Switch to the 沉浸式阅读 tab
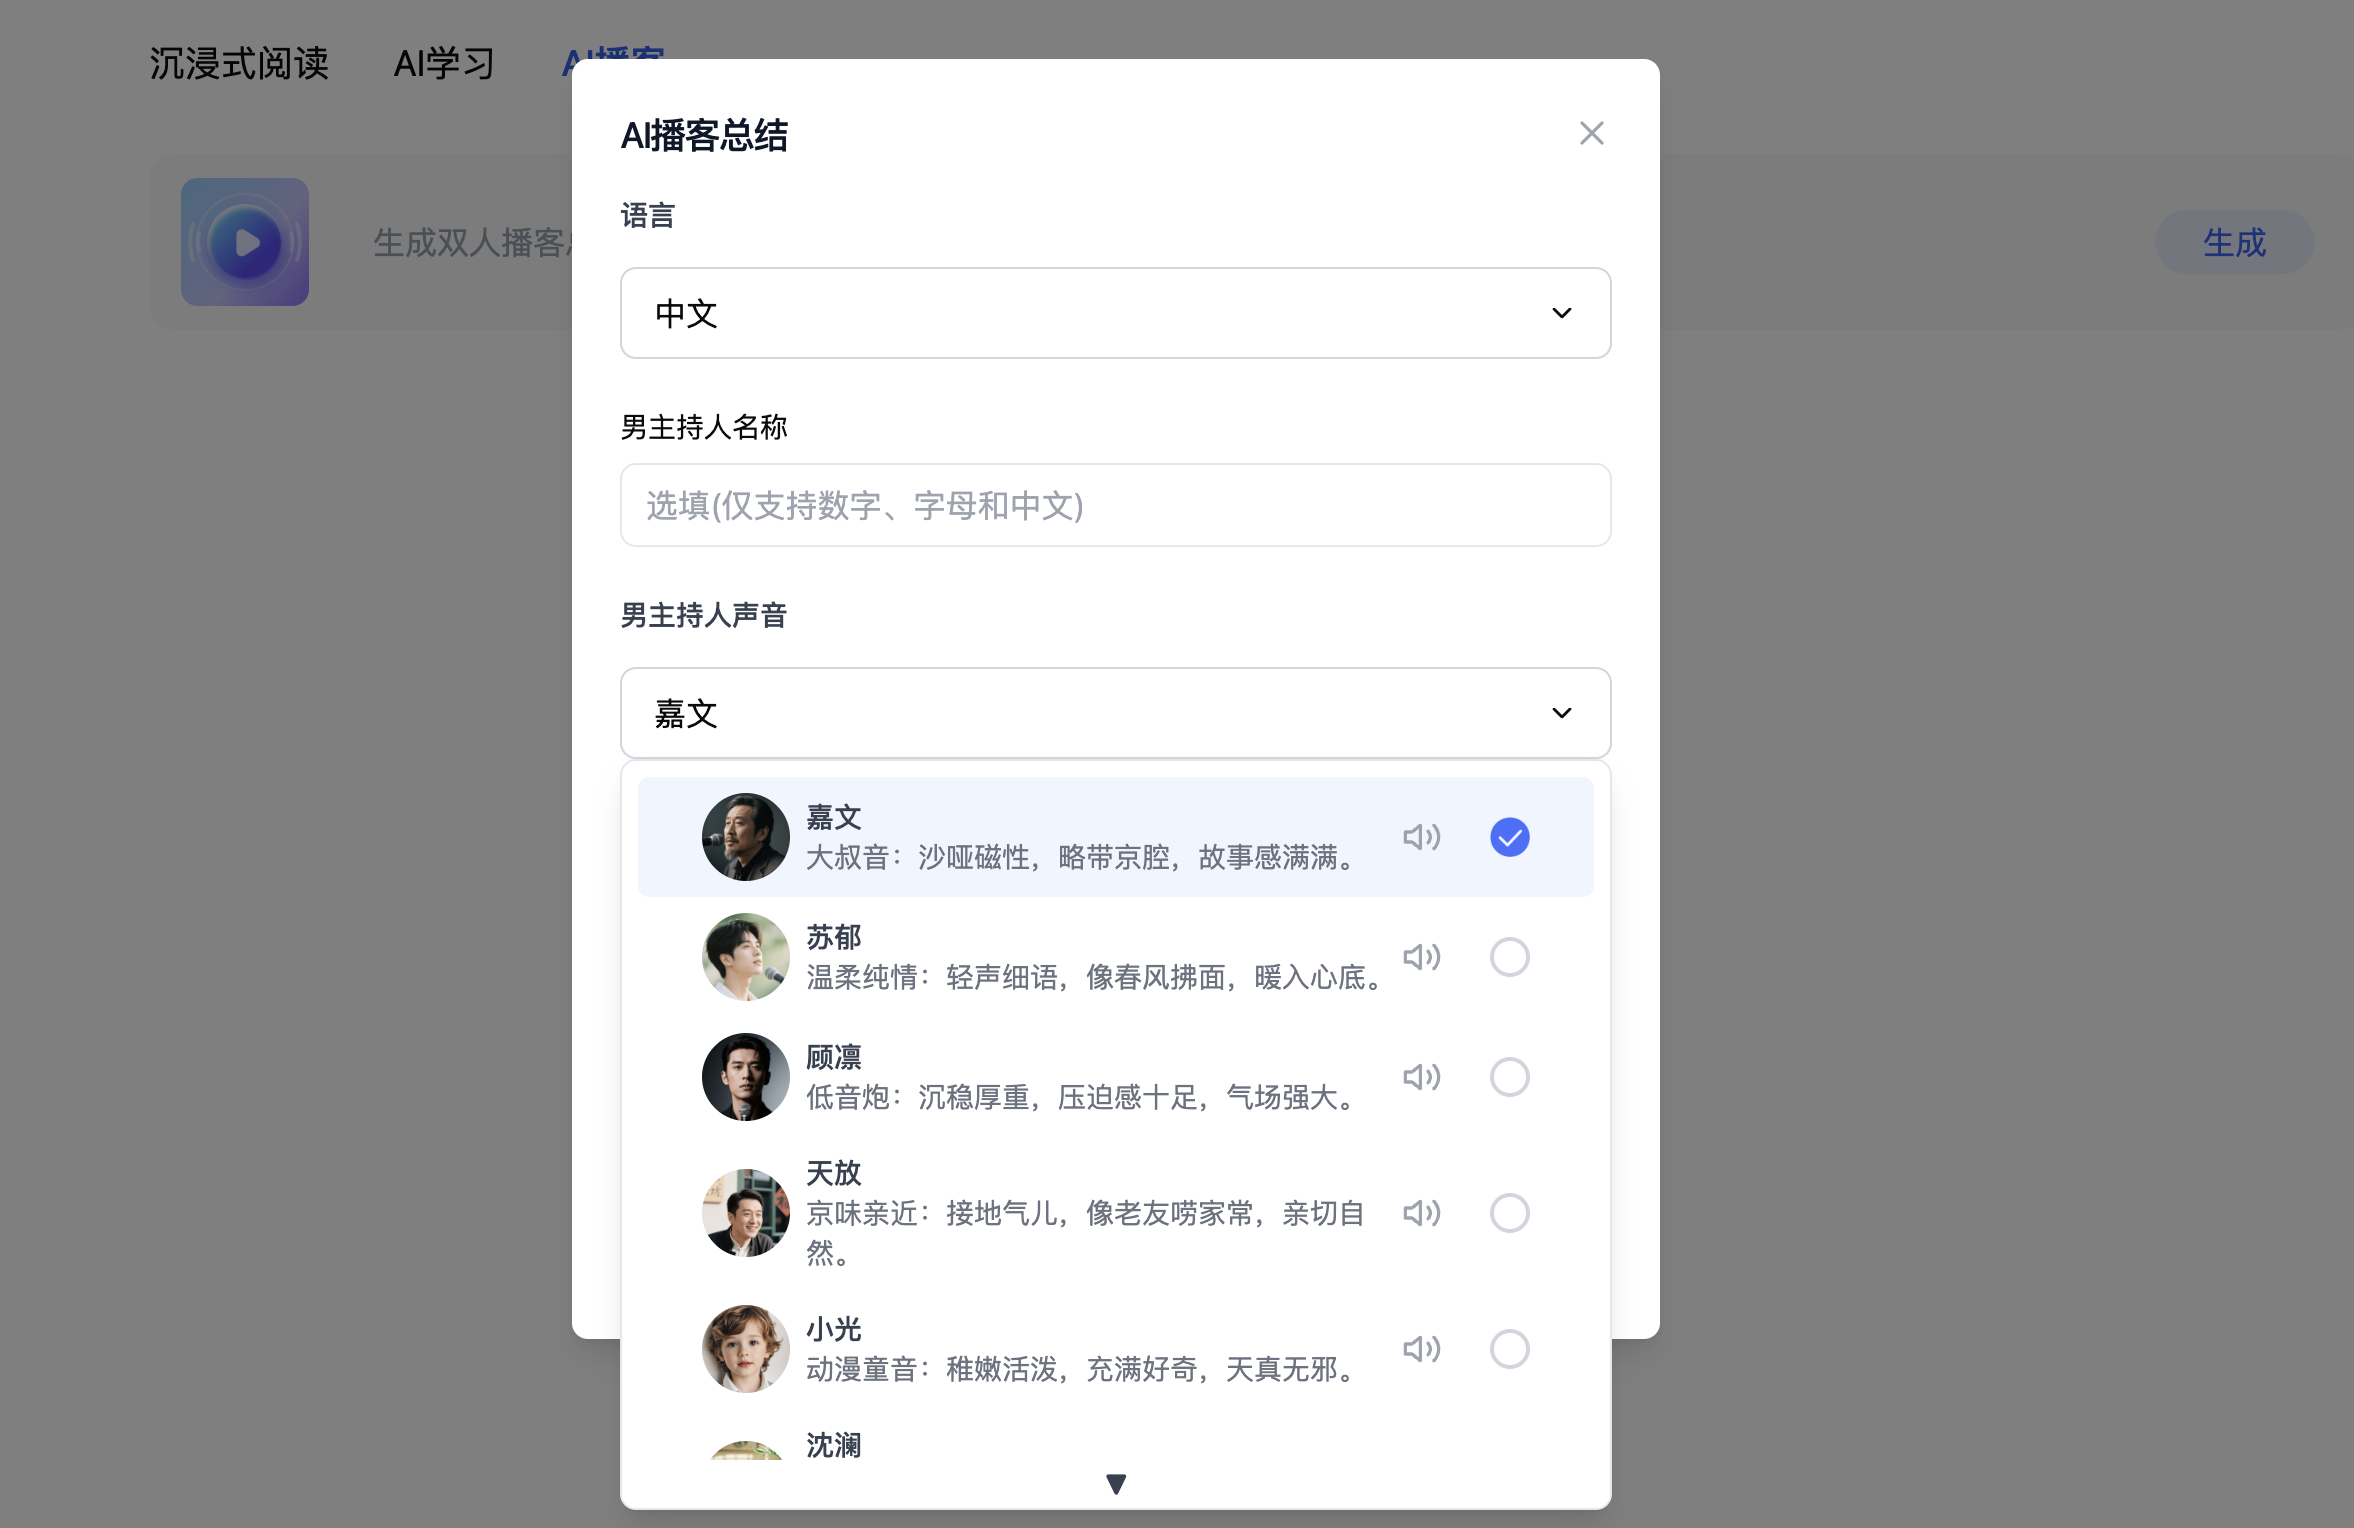2354x1528 pixels. point(239,64)
